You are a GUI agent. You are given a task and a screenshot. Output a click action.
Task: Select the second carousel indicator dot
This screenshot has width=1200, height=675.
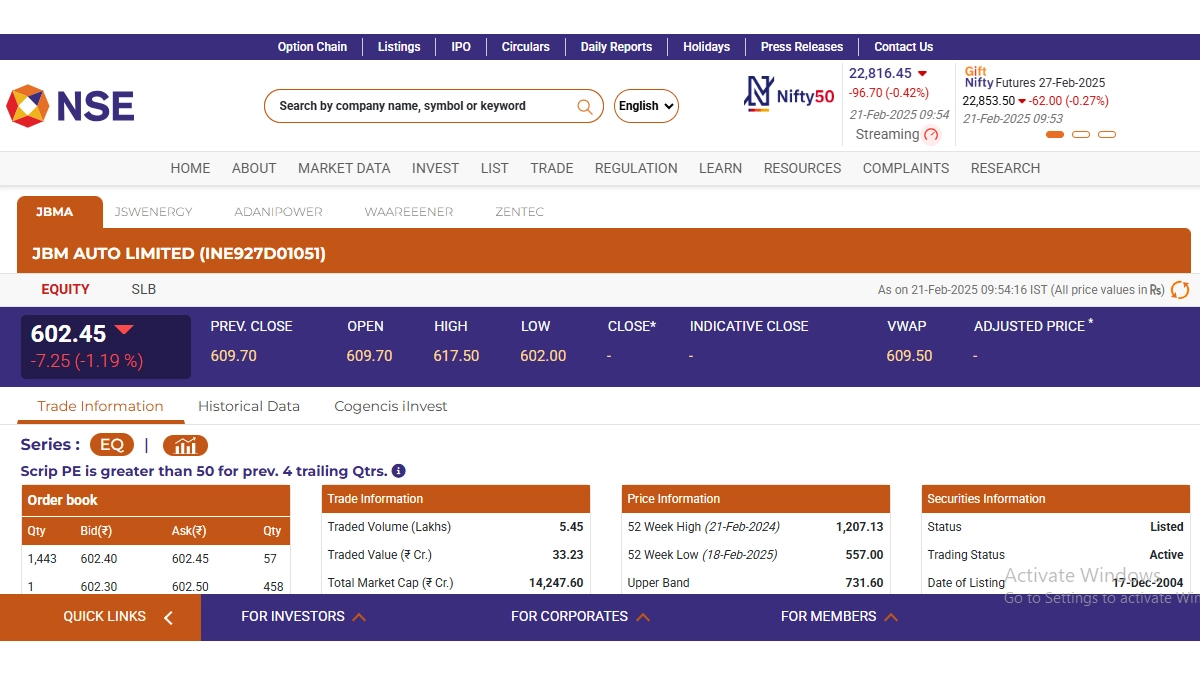pyautogui.click(x=1081, y=134)
